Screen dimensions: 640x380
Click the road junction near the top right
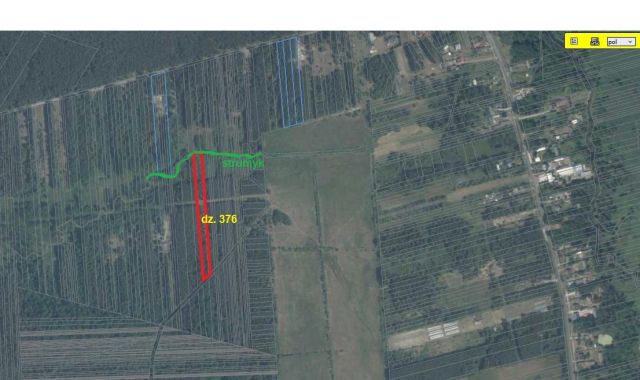pyautogui.click(x=511, y=111)
